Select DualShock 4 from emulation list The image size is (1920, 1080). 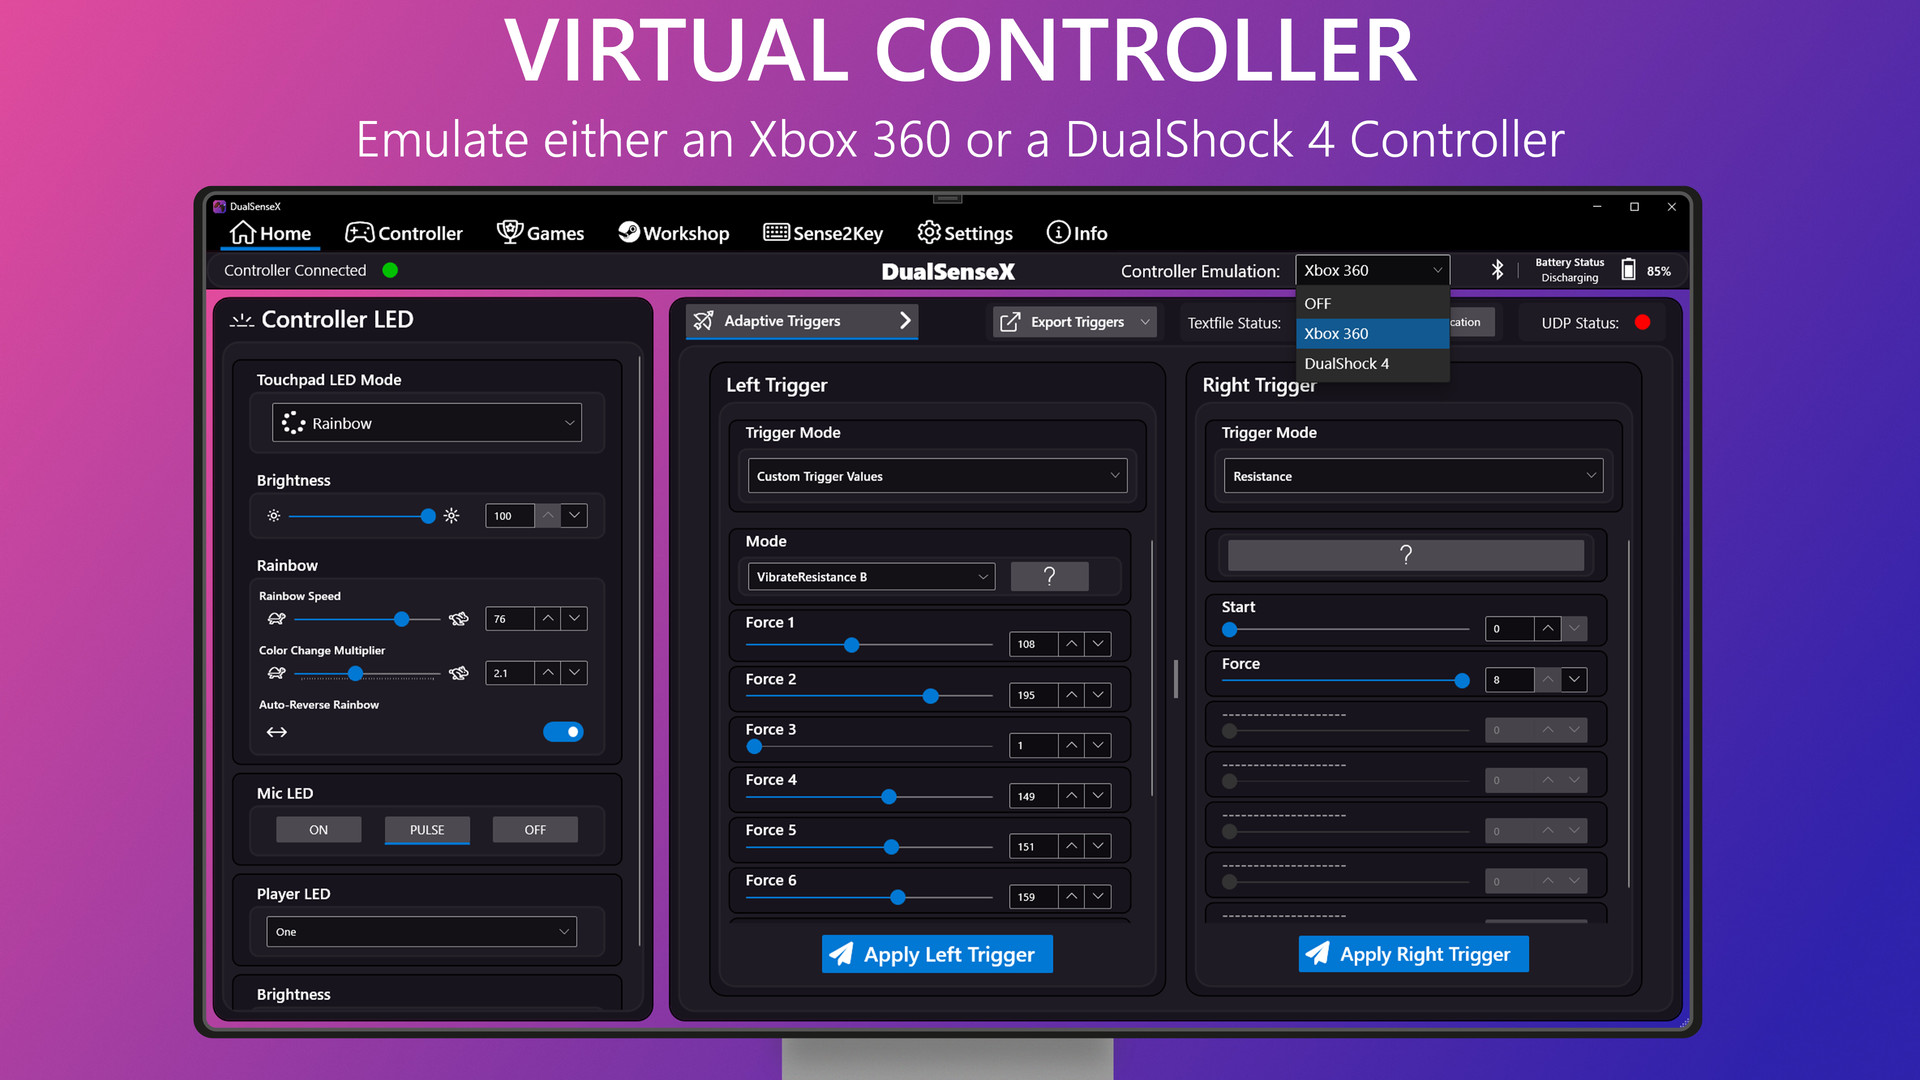click(x=1346, y=364)
